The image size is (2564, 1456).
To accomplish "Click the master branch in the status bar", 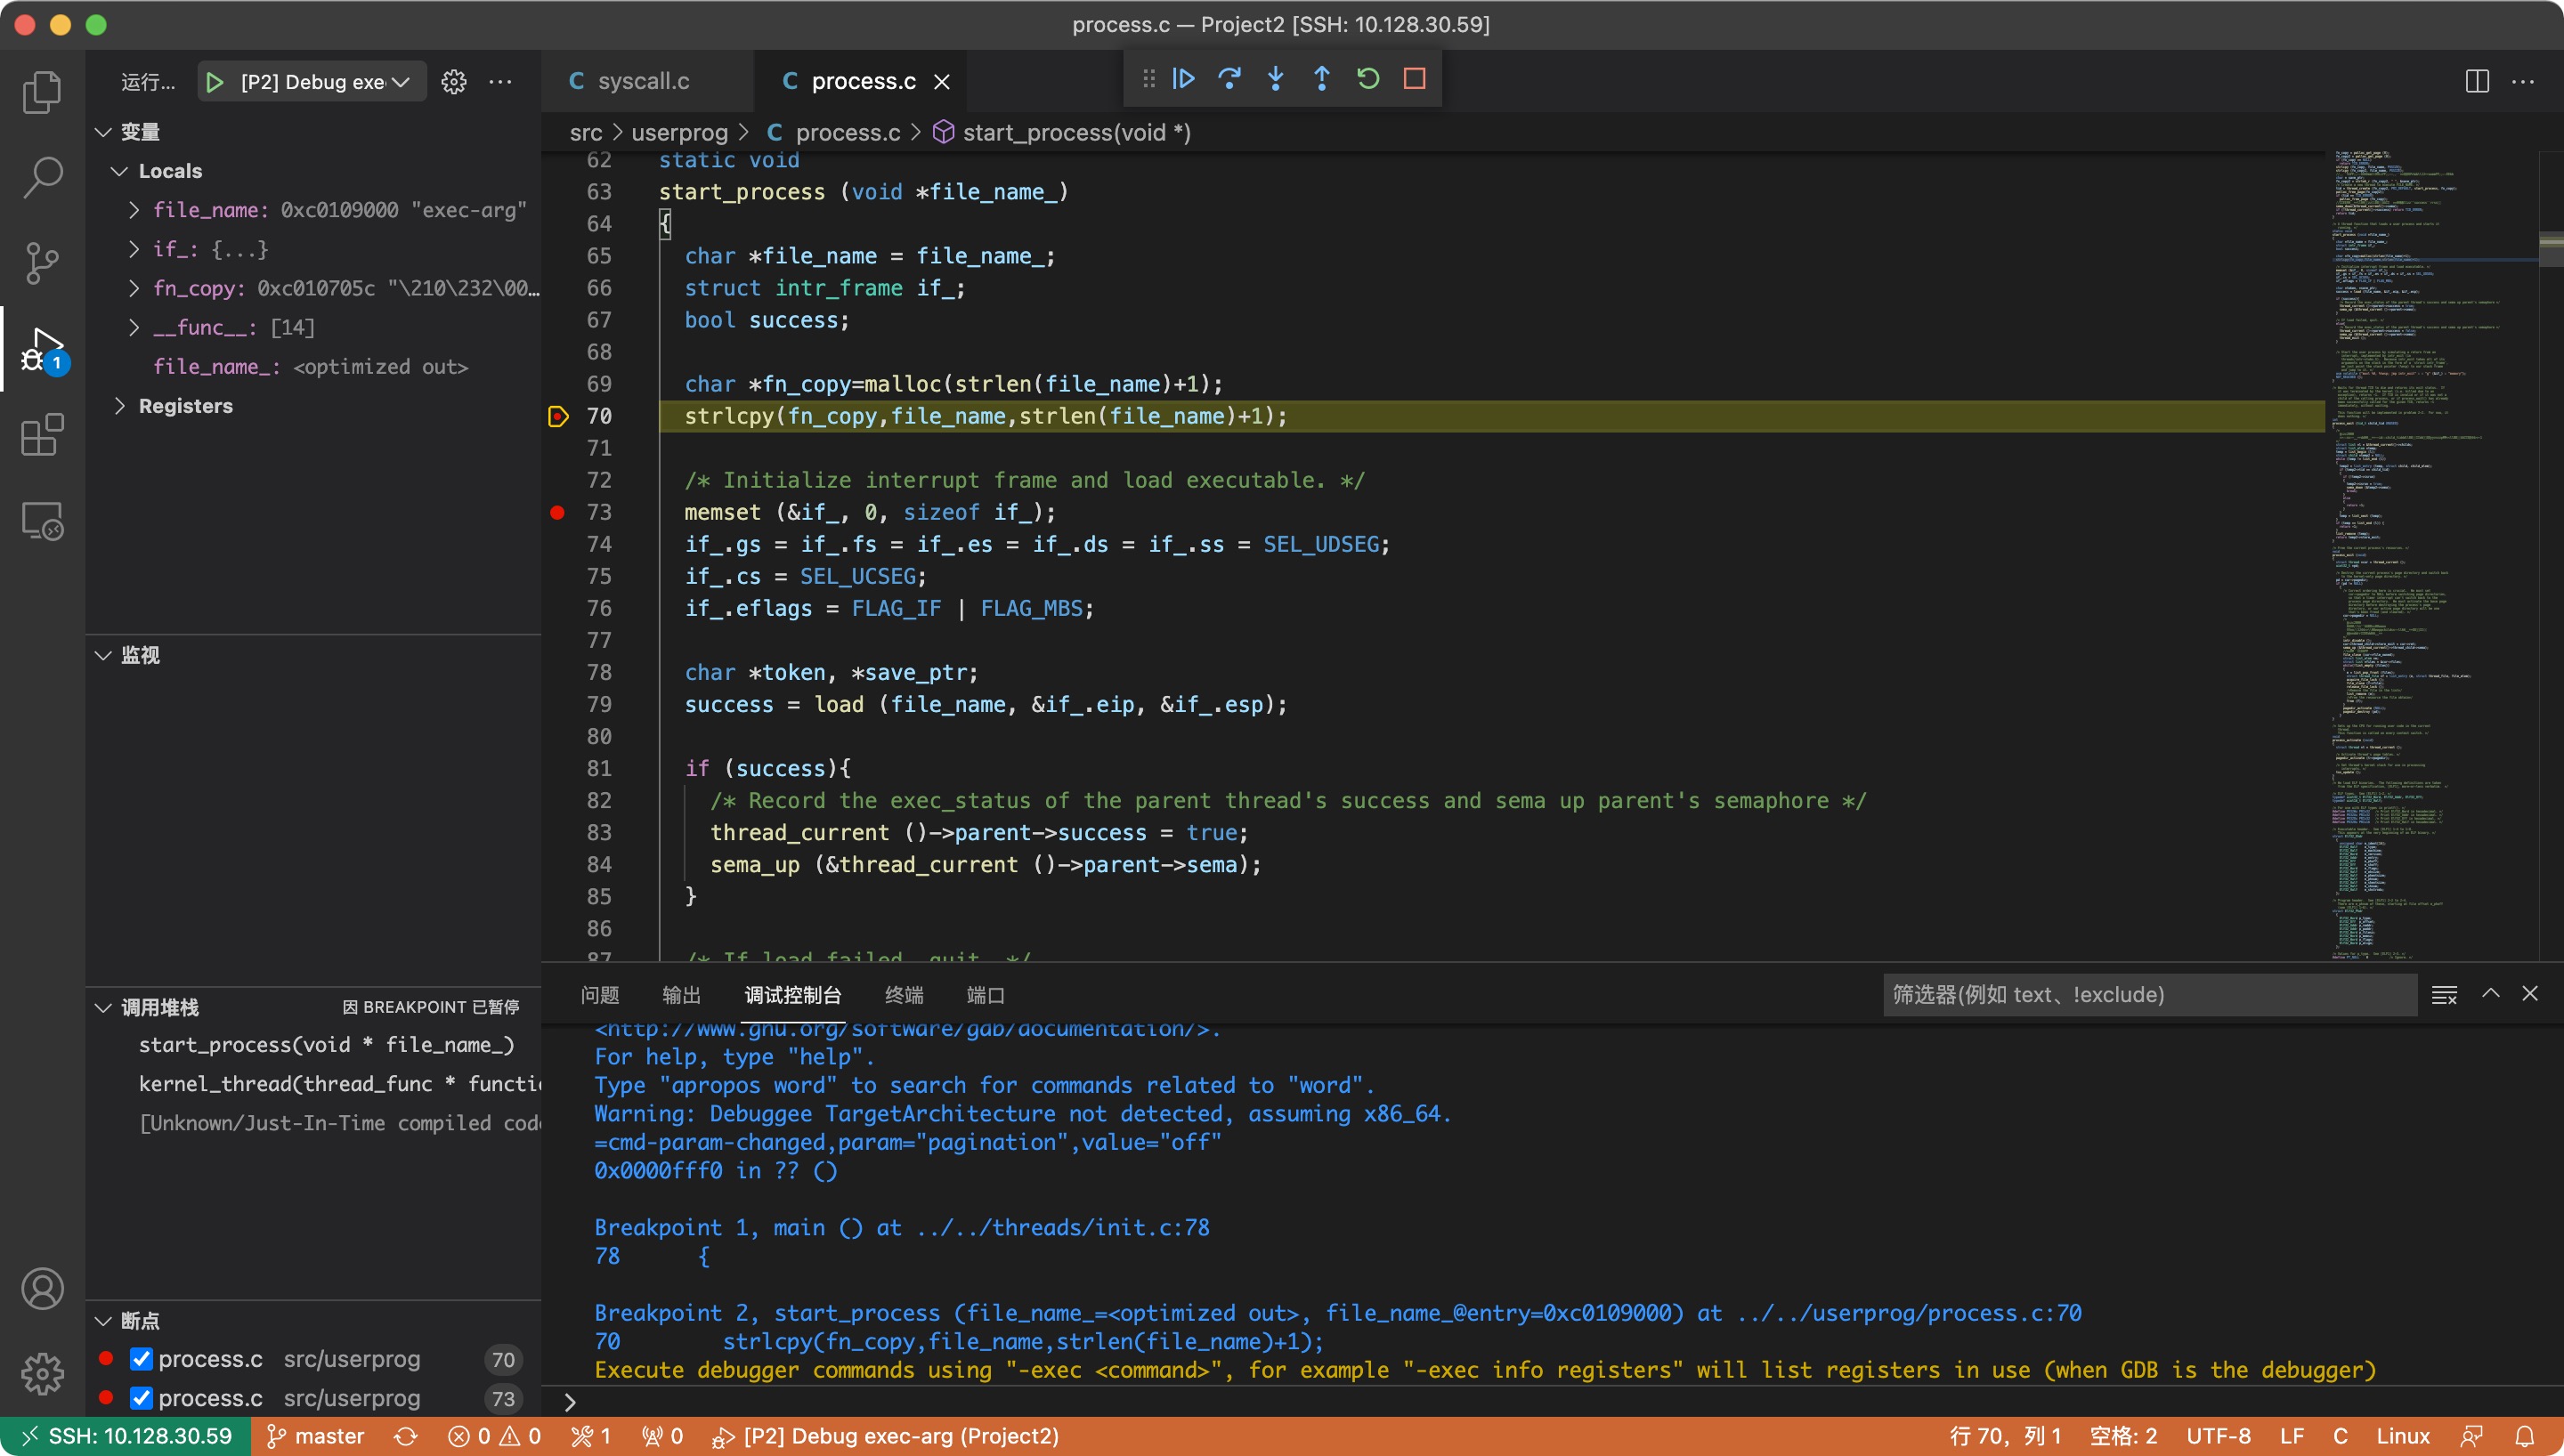I will 316,1436.
